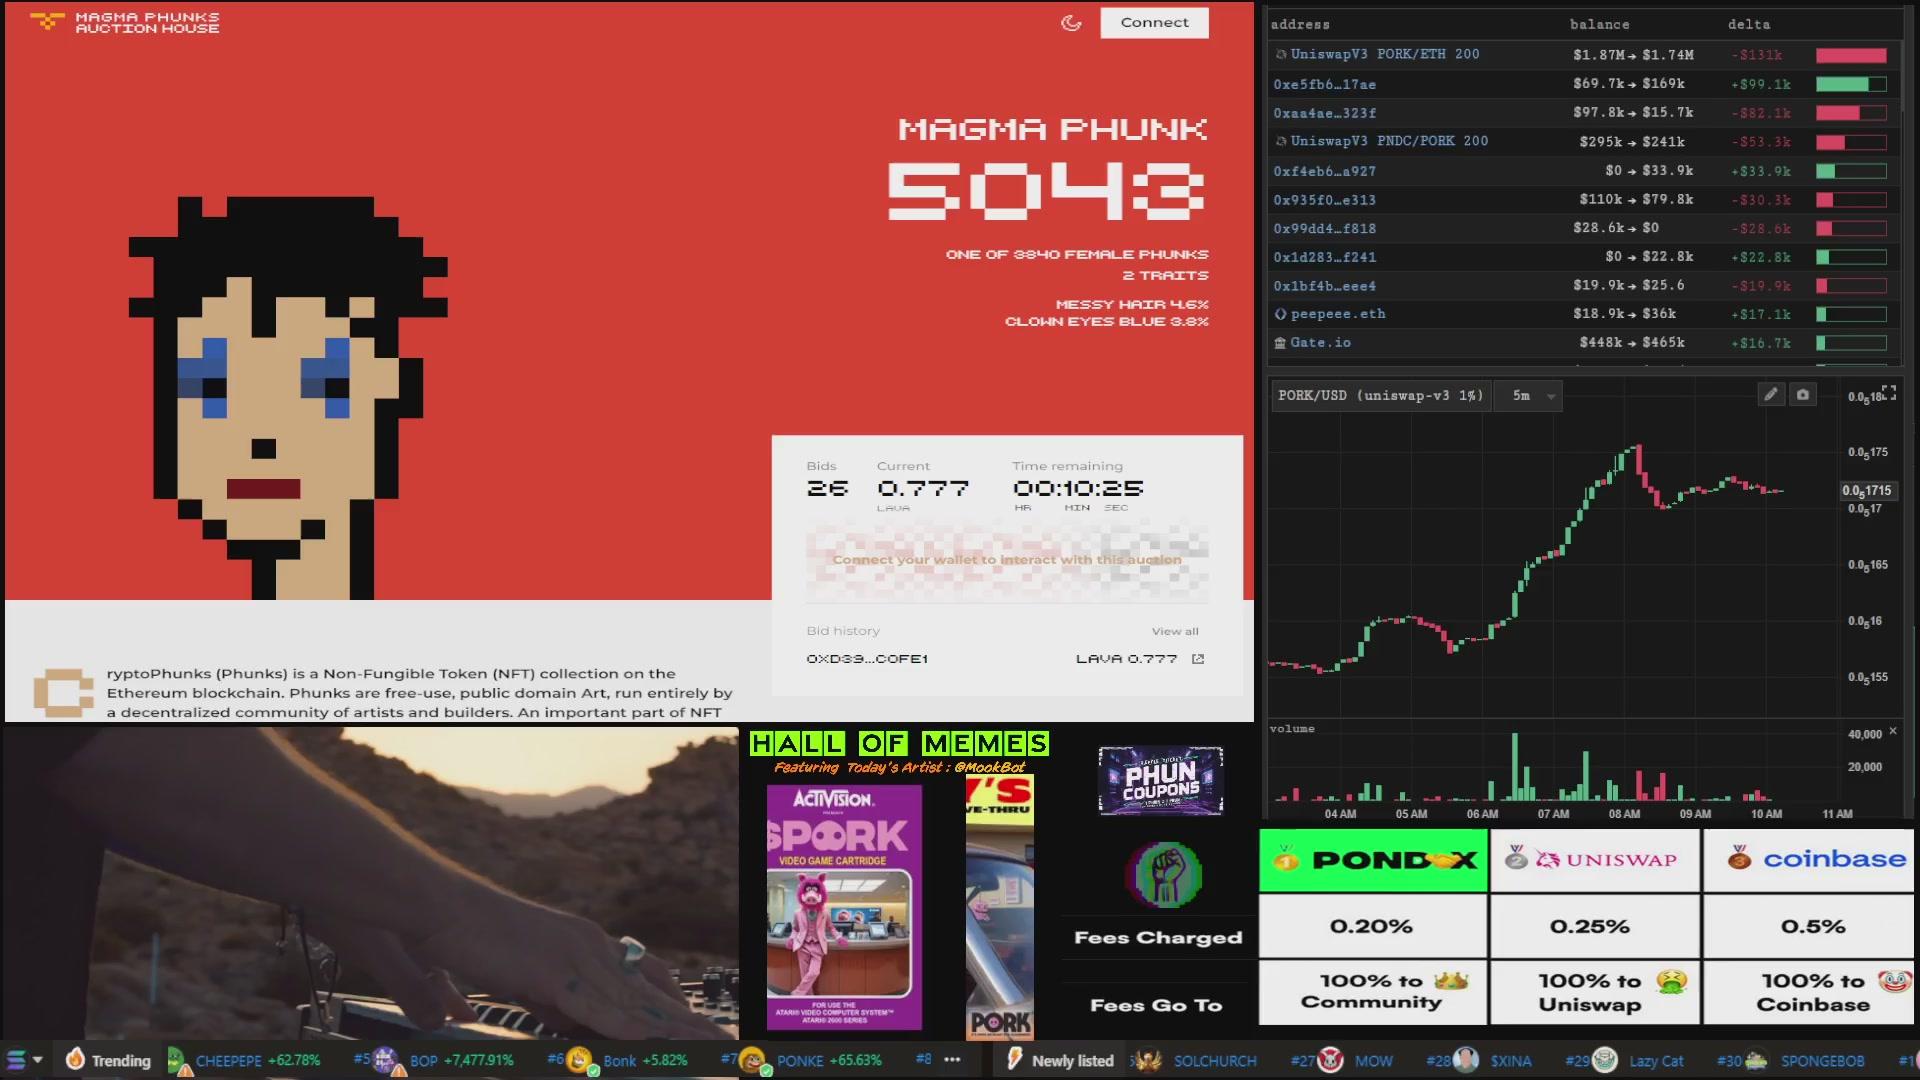This screenshot has height=1080, width=1920.
Task: Click the silver medal icon beside Uniswap
Action: (x=1516, y=857)
